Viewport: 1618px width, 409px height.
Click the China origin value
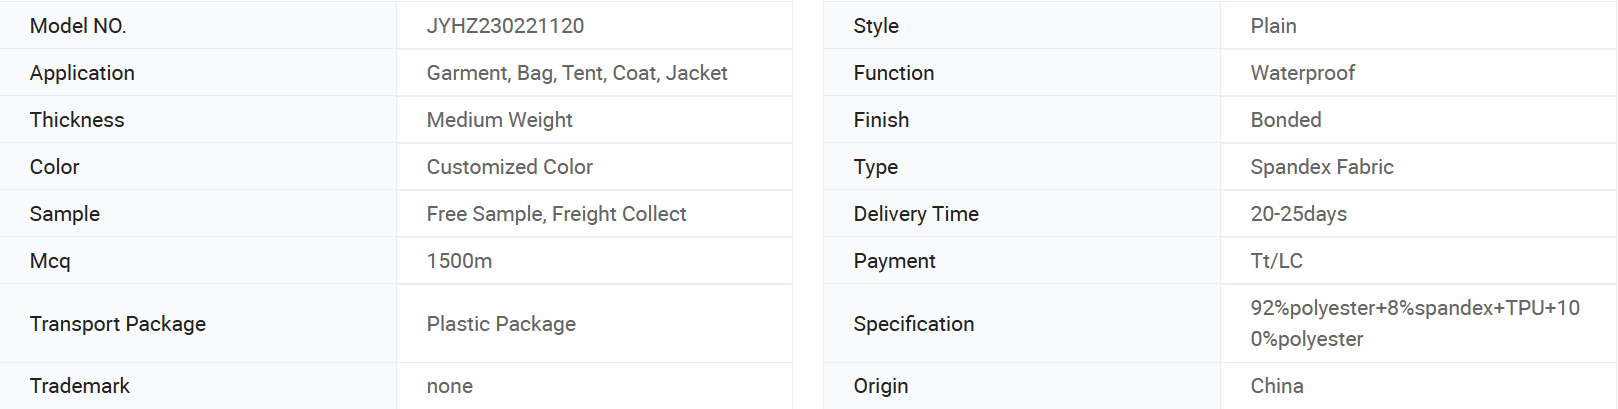point(1276,386)
